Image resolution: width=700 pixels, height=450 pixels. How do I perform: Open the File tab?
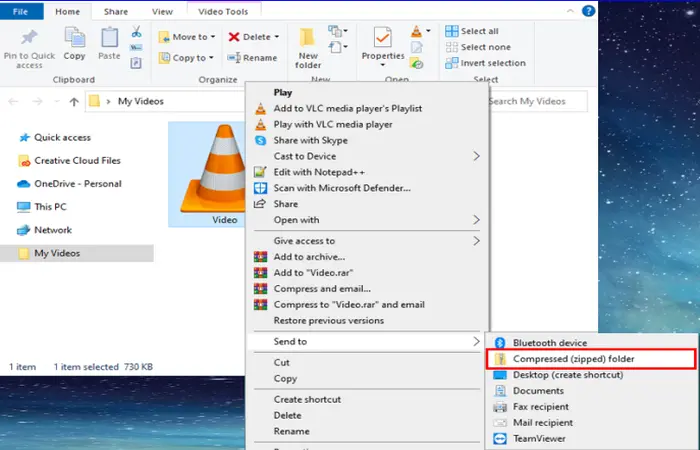pyautogui.click(x=21, y=12)
